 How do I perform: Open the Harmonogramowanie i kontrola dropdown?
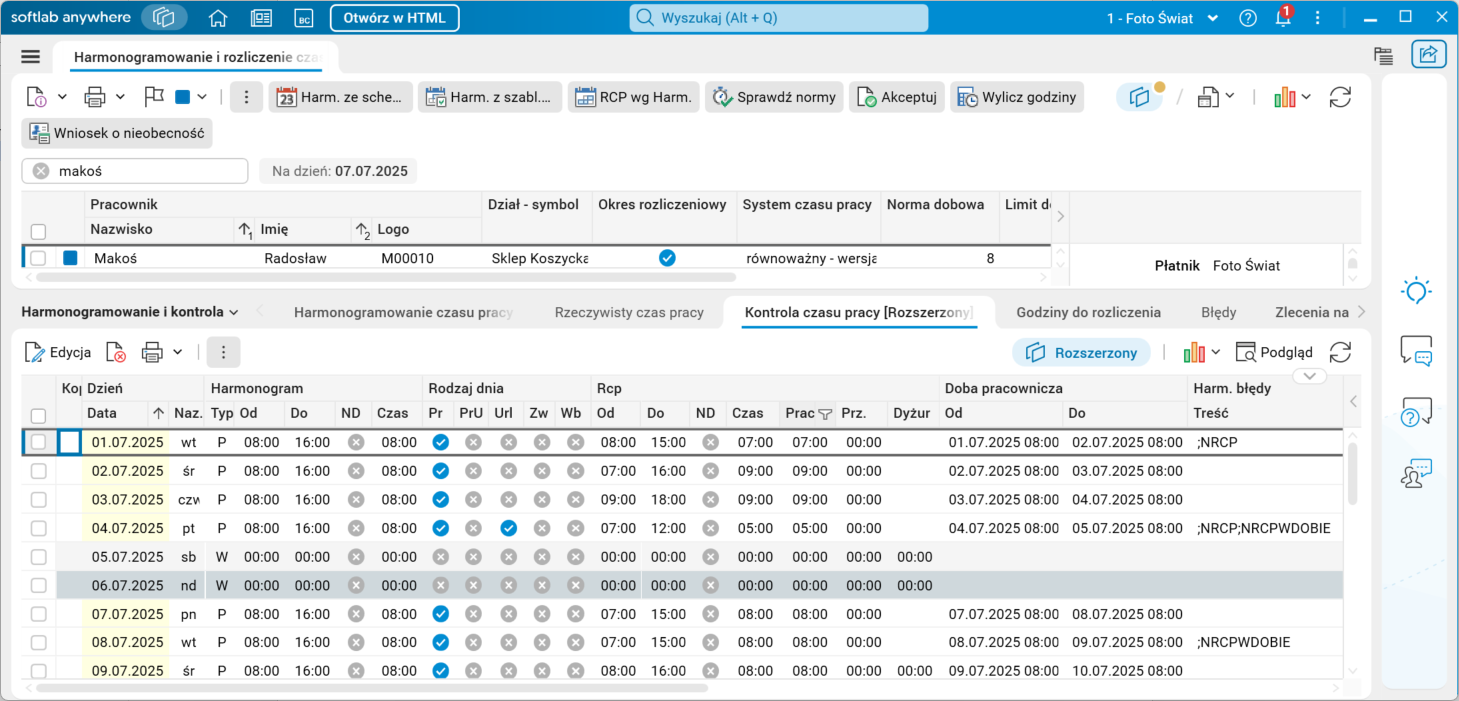pos(130,312)
